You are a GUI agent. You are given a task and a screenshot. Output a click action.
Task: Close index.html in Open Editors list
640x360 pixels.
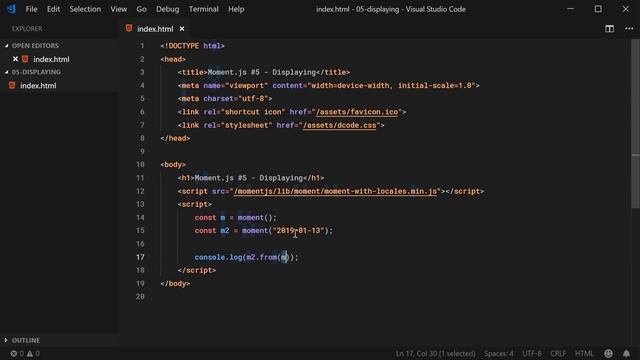(x=16, y=59)
